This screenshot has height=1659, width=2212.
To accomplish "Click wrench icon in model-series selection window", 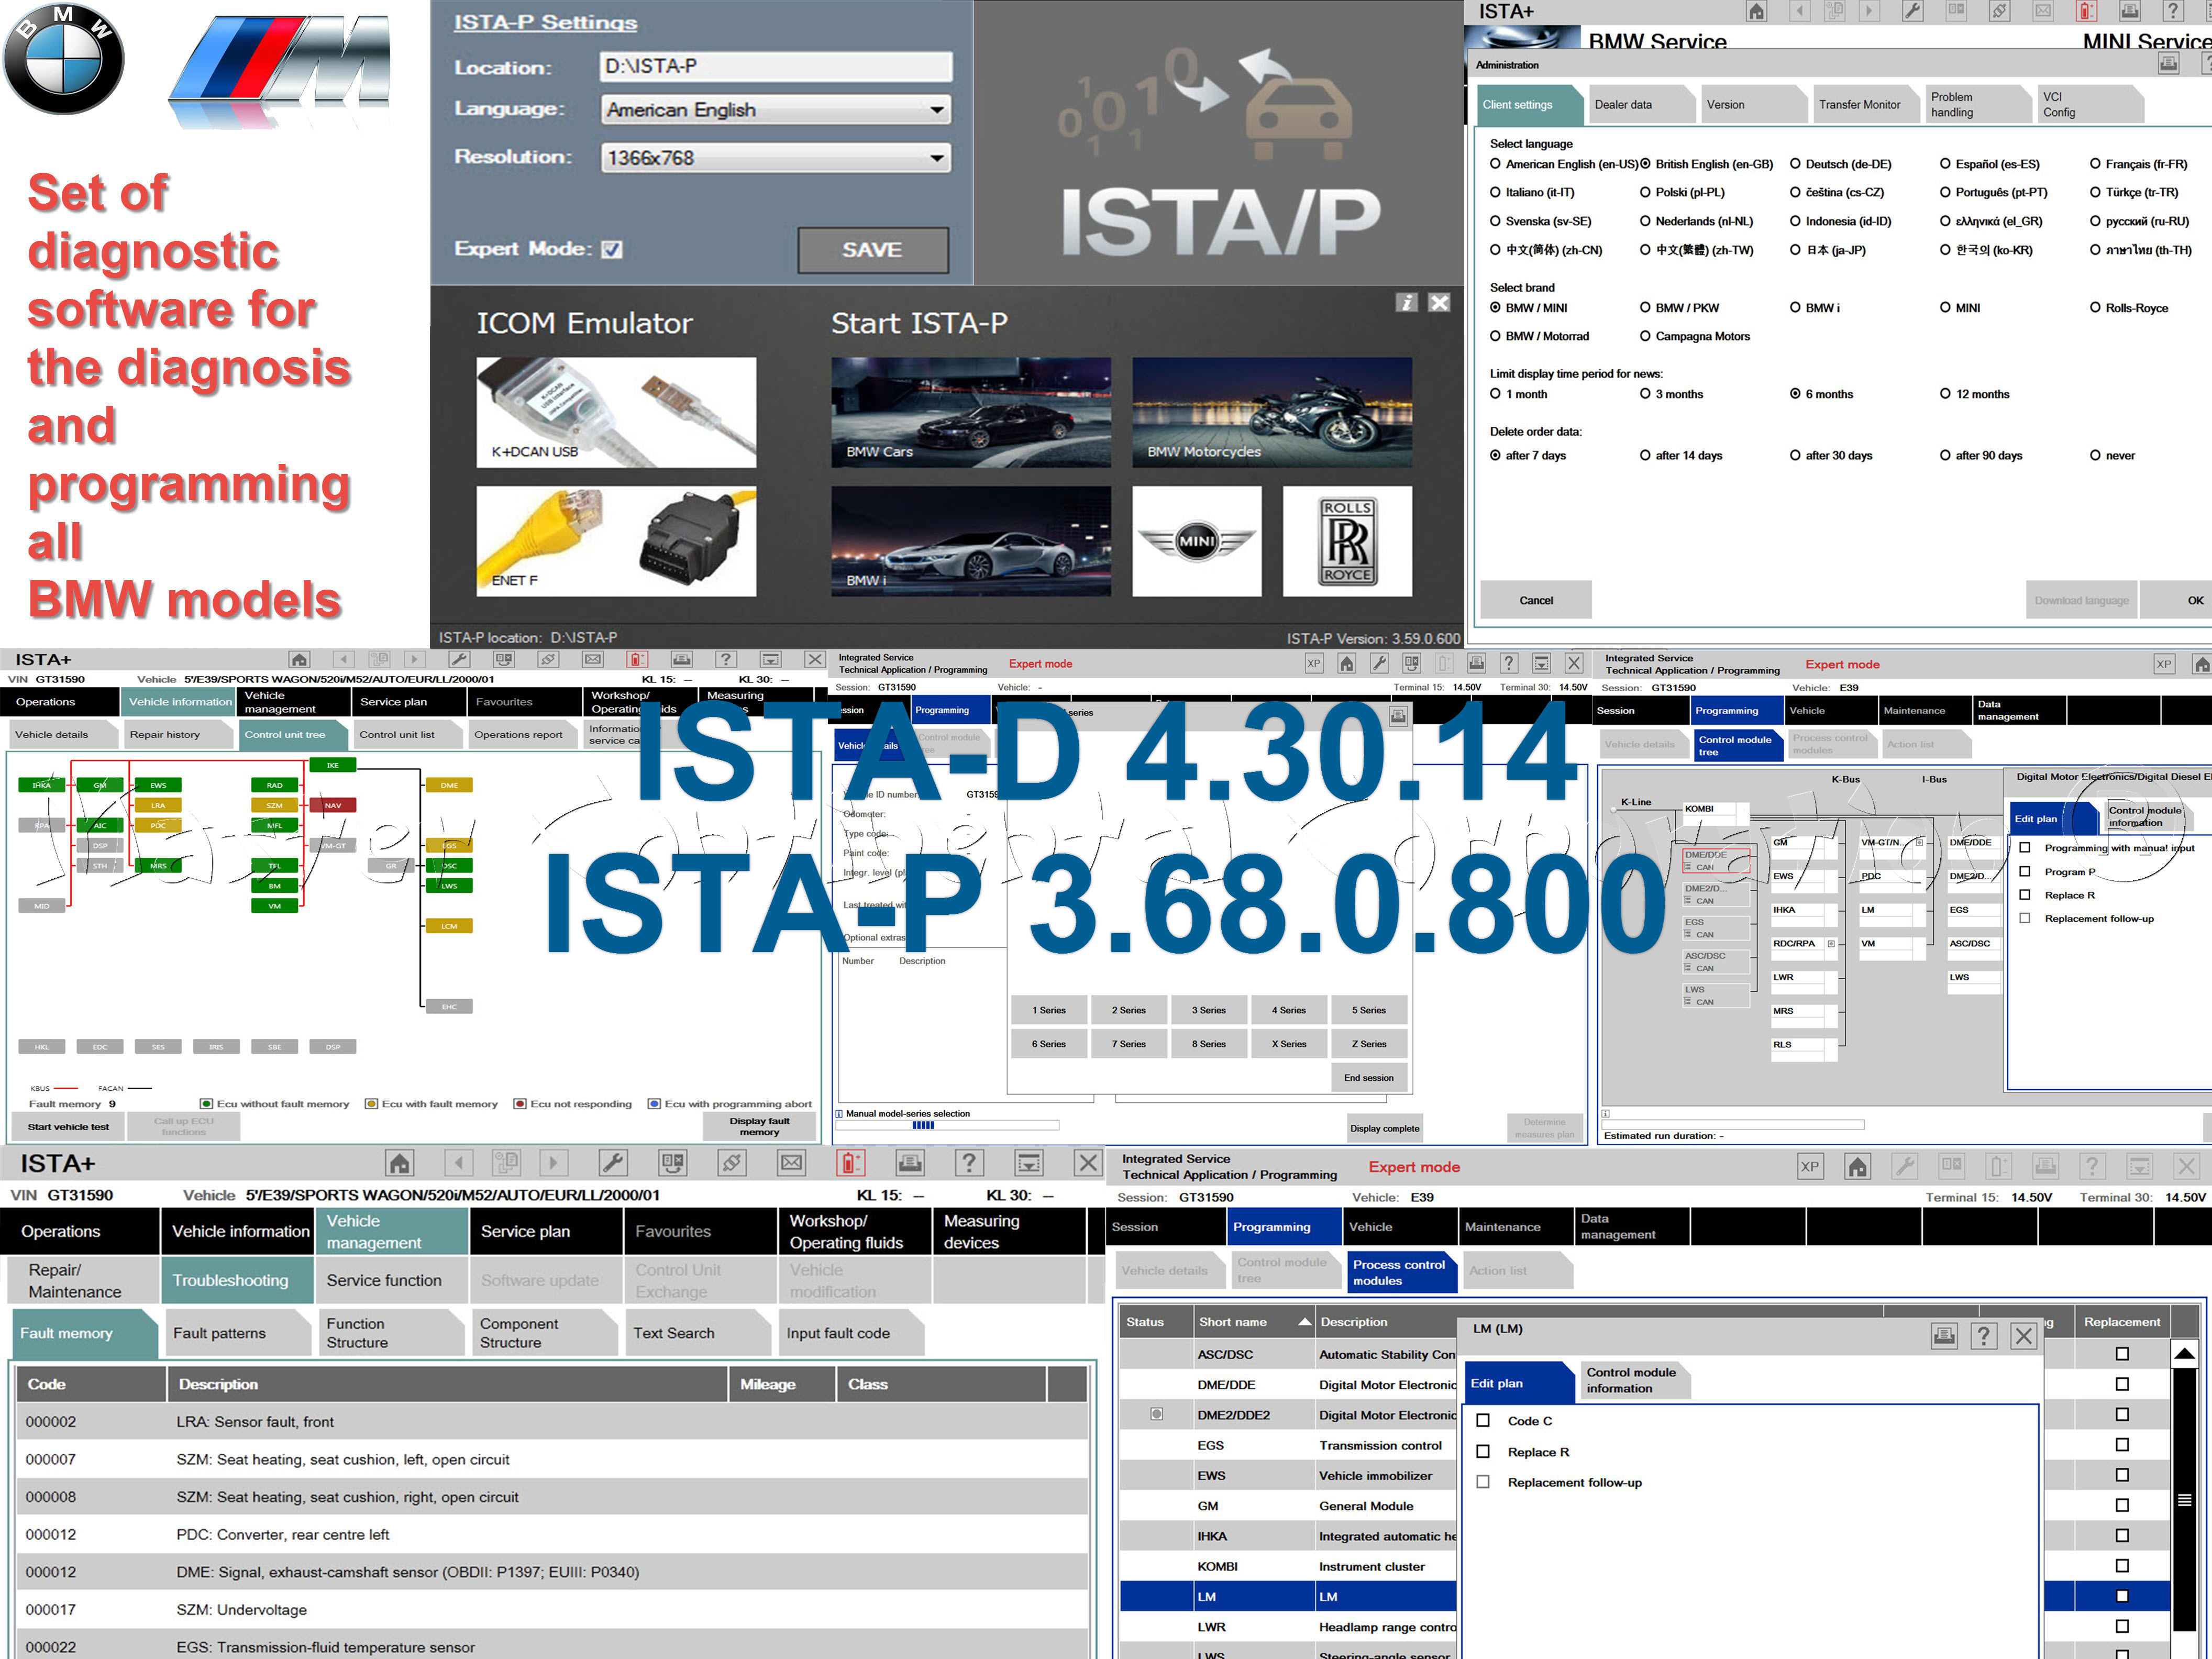I will coord(1379,663).
